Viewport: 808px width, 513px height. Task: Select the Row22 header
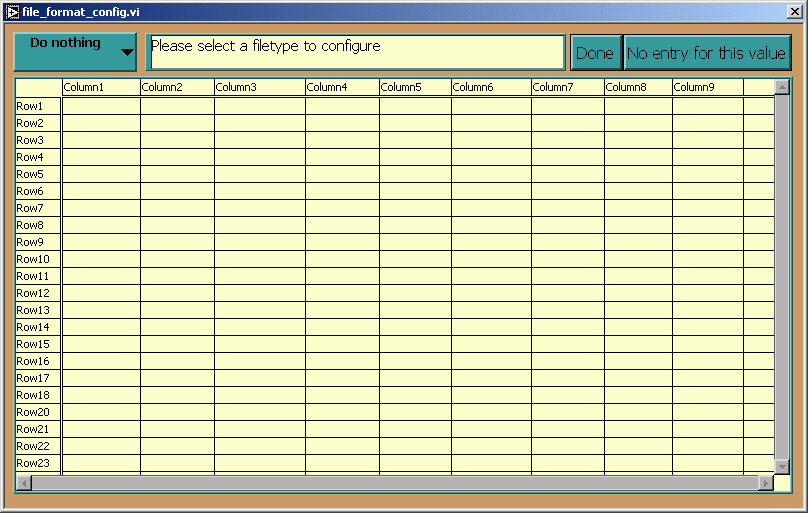coord(38,446)
